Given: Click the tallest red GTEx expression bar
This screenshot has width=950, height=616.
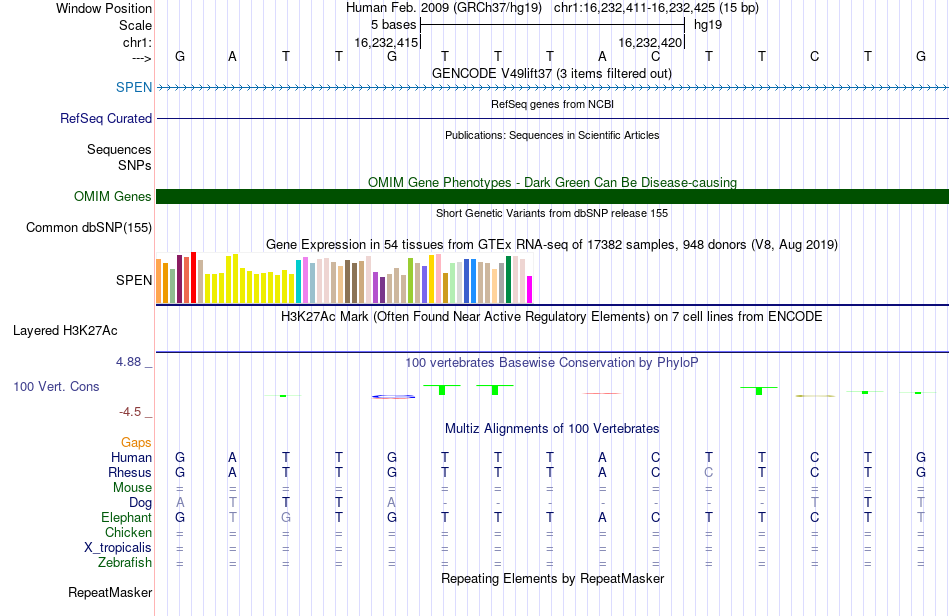Looking at the screenshot, I should coord(193,277).
